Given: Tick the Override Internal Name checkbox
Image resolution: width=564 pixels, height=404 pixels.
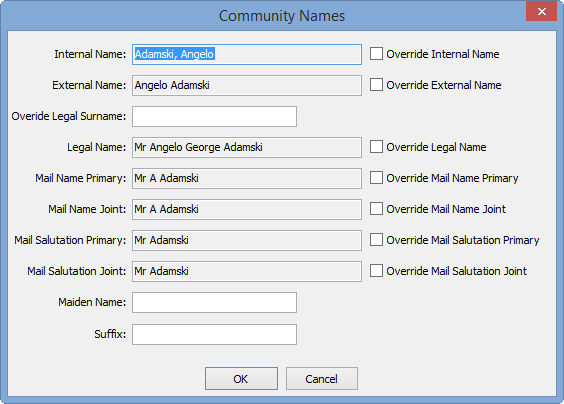Looking at the screenshot, I should coord(376,54).
